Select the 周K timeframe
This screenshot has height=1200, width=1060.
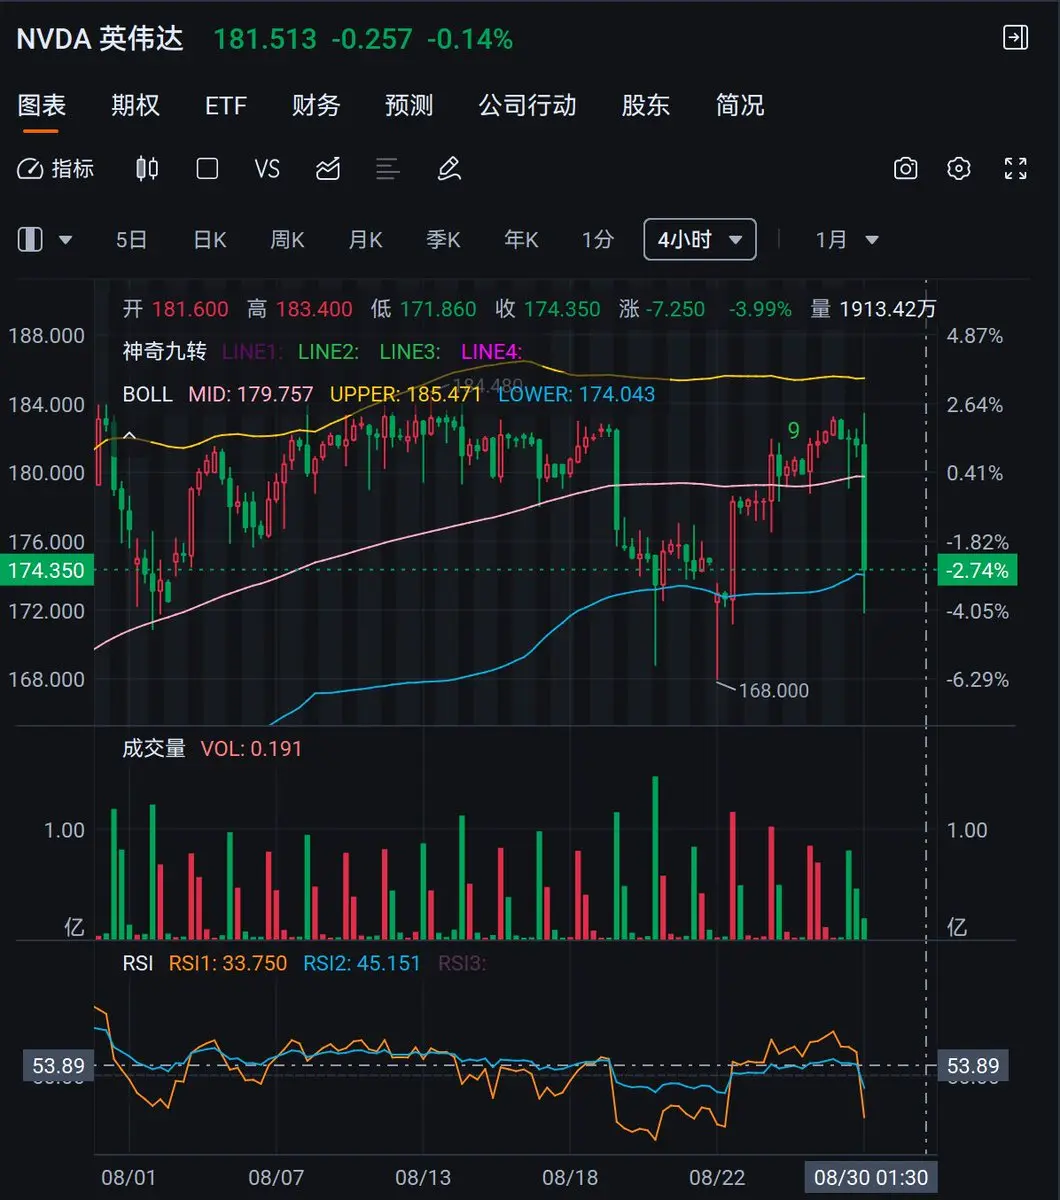click(288, 240)
